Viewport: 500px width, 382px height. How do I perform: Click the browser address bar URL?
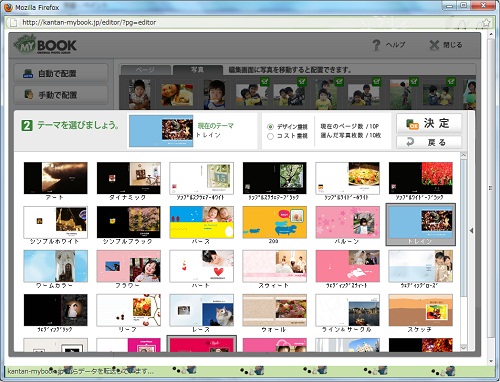[89, 22]
